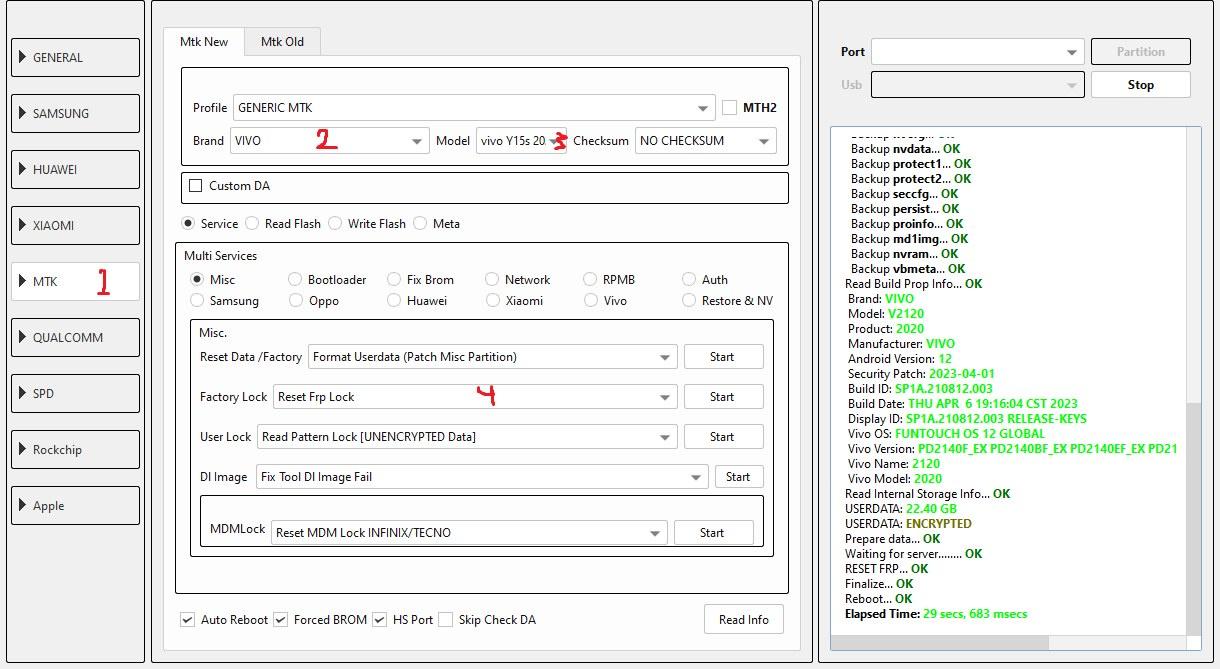Screen dimensions: 1220x669
Task: Switch to the Mtk New tab
Action: pos(204,41)
